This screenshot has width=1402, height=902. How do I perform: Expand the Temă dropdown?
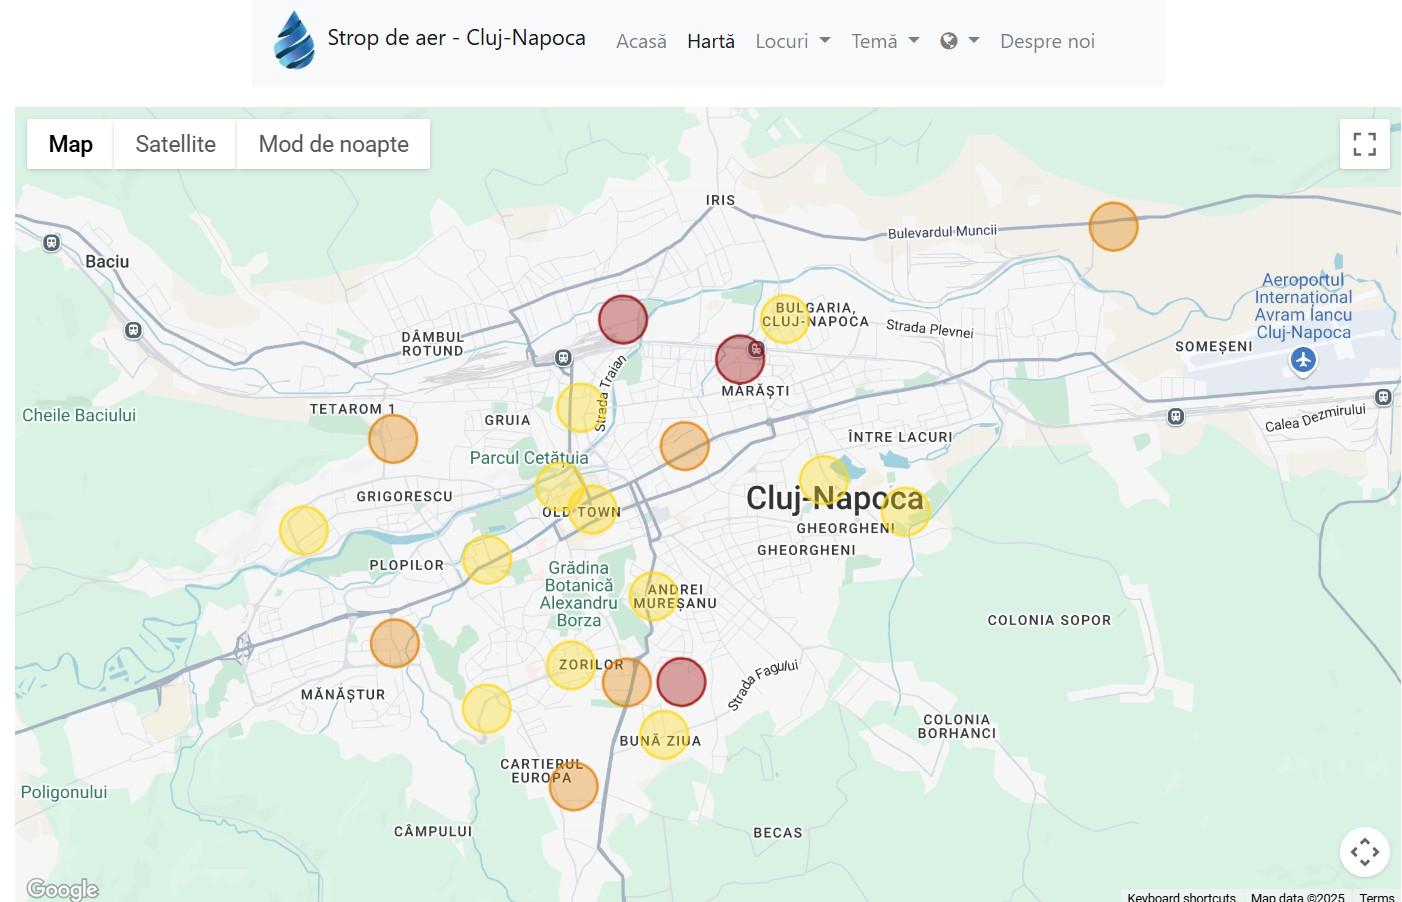tap(884, 41)
